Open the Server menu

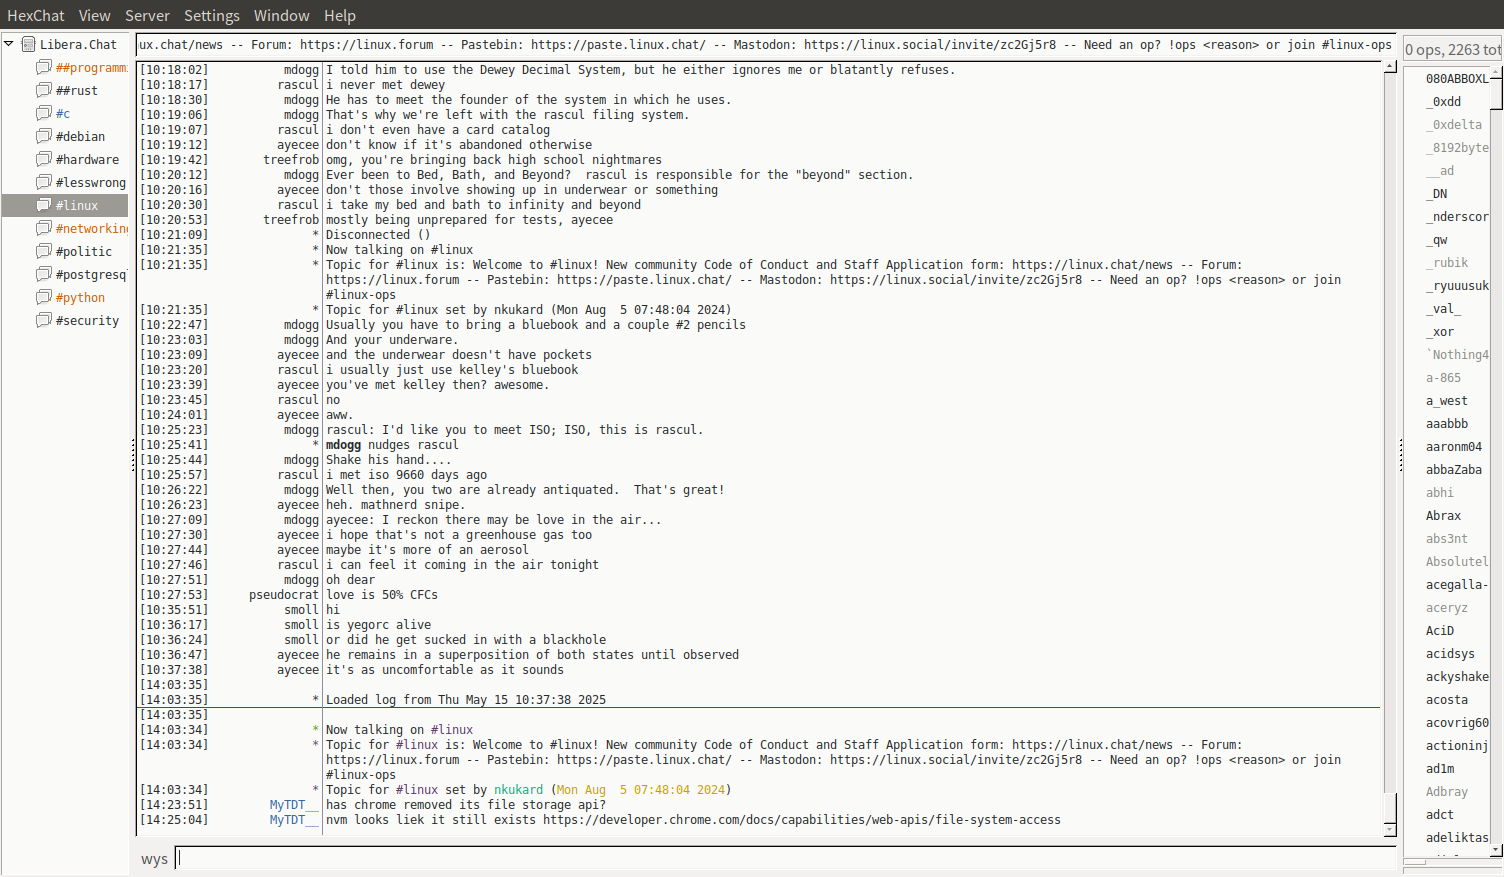(147, 15)
